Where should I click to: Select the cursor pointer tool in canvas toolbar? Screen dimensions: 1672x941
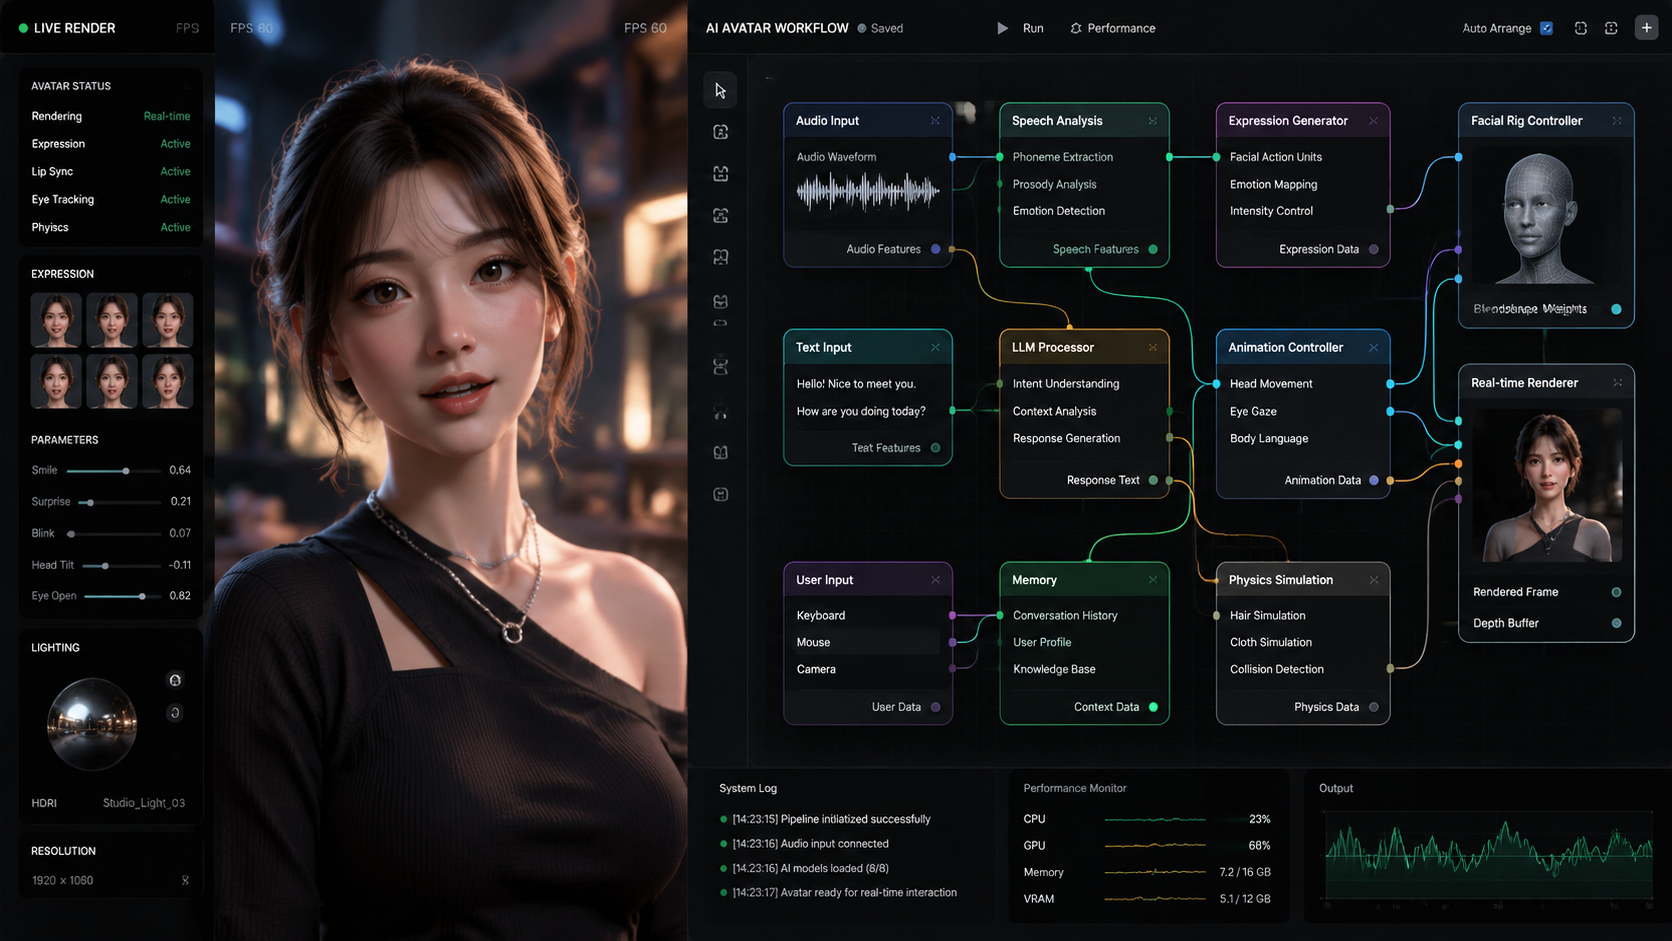tap(720, 91)
